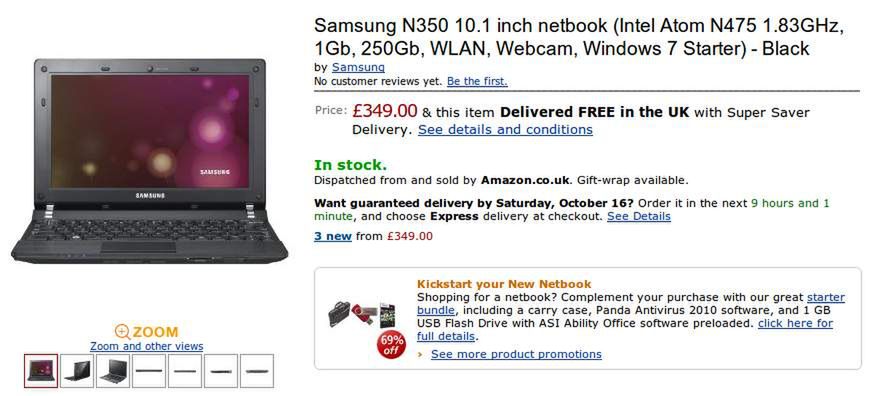Select the third netbook thumbnail
This screenshot has width=869, height=396.
click(113, 371)
